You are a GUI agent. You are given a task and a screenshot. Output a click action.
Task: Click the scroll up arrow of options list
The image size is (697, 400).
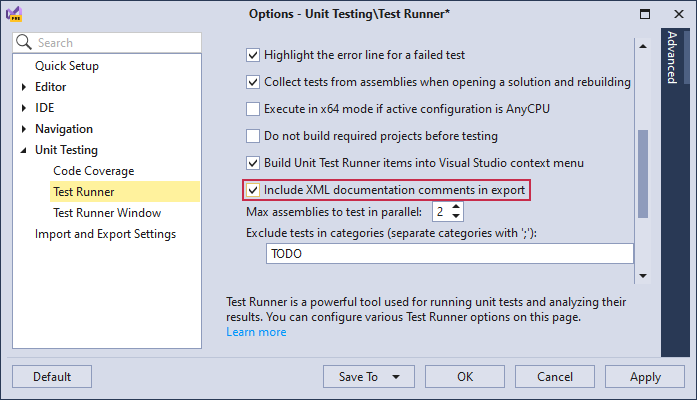[643, 46]
